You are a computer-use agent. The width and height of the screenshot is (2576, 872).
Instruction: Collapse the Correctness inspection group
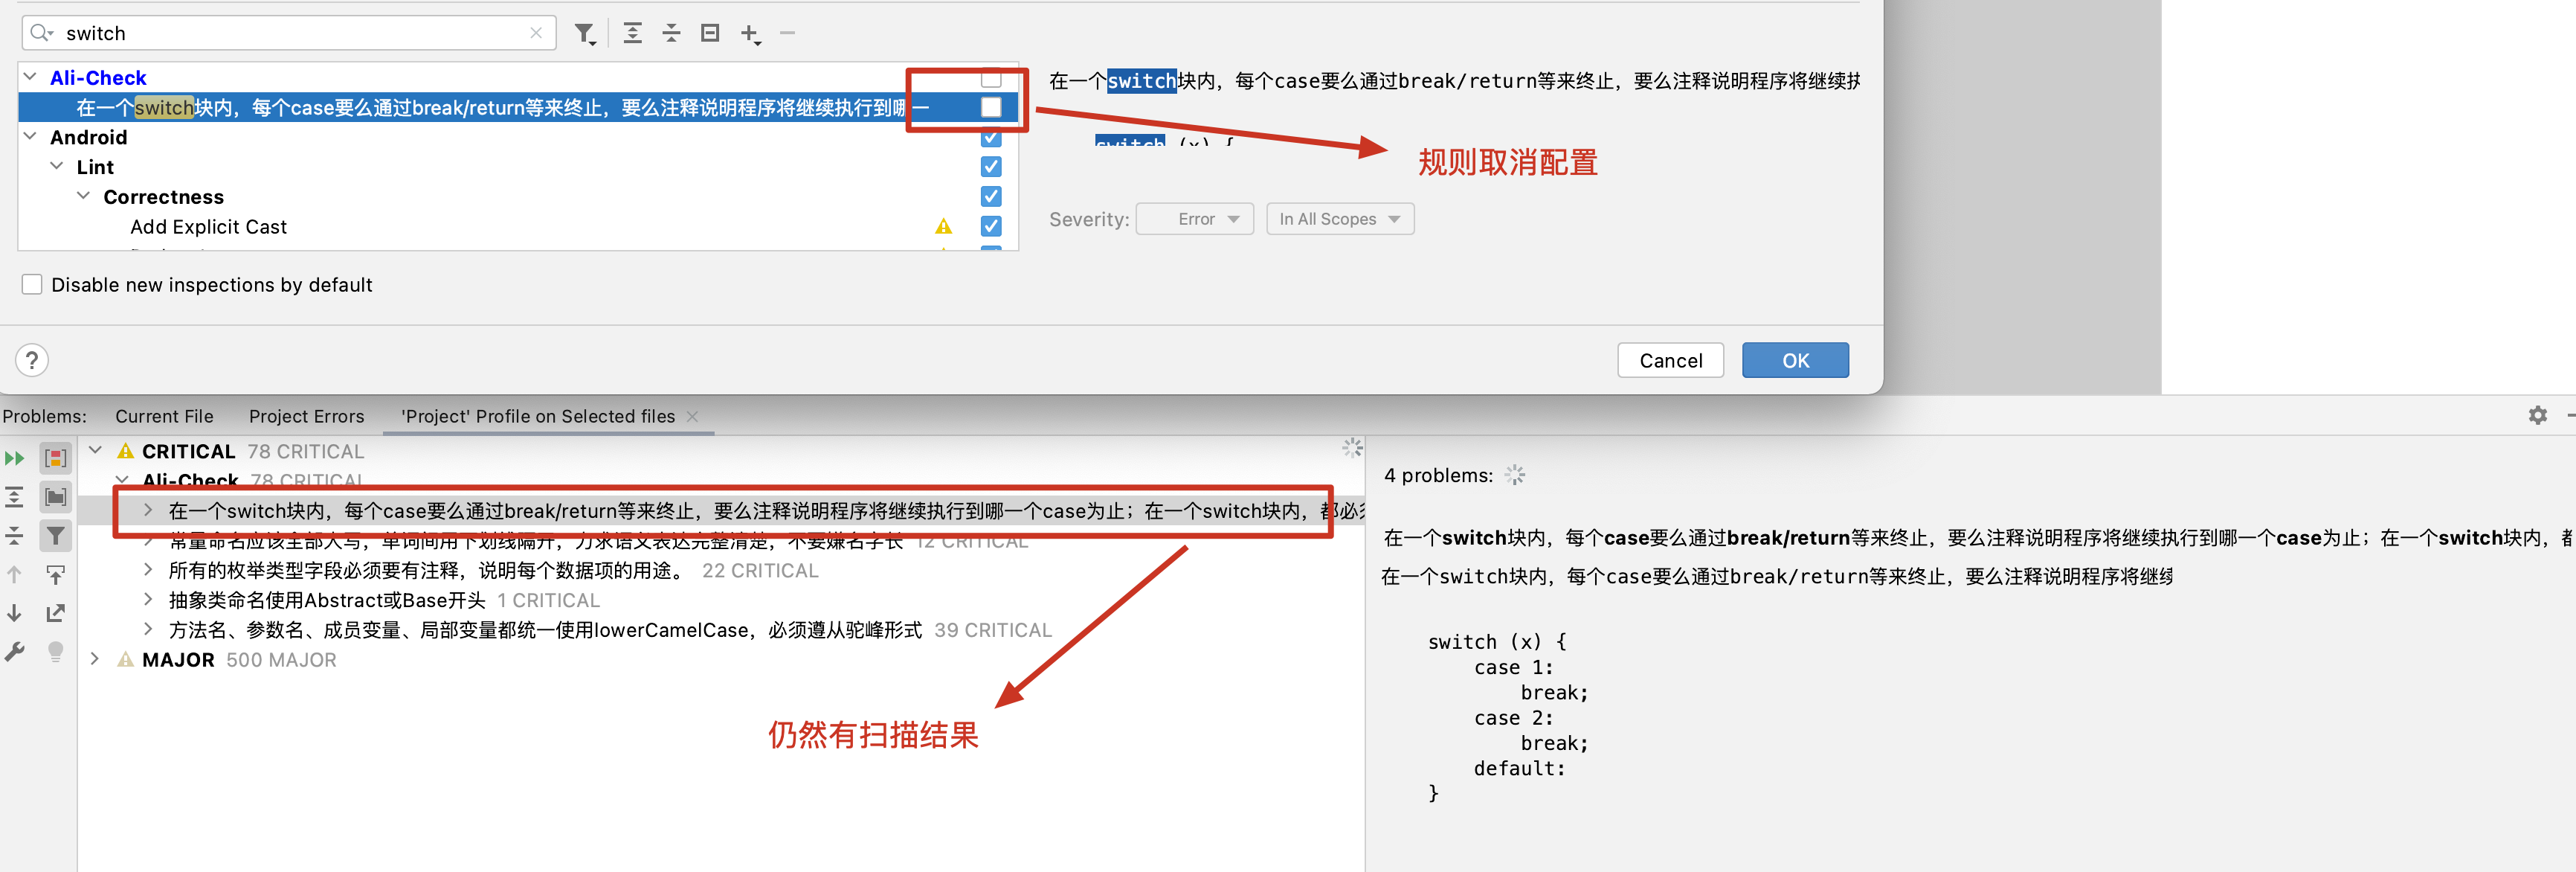84,196
